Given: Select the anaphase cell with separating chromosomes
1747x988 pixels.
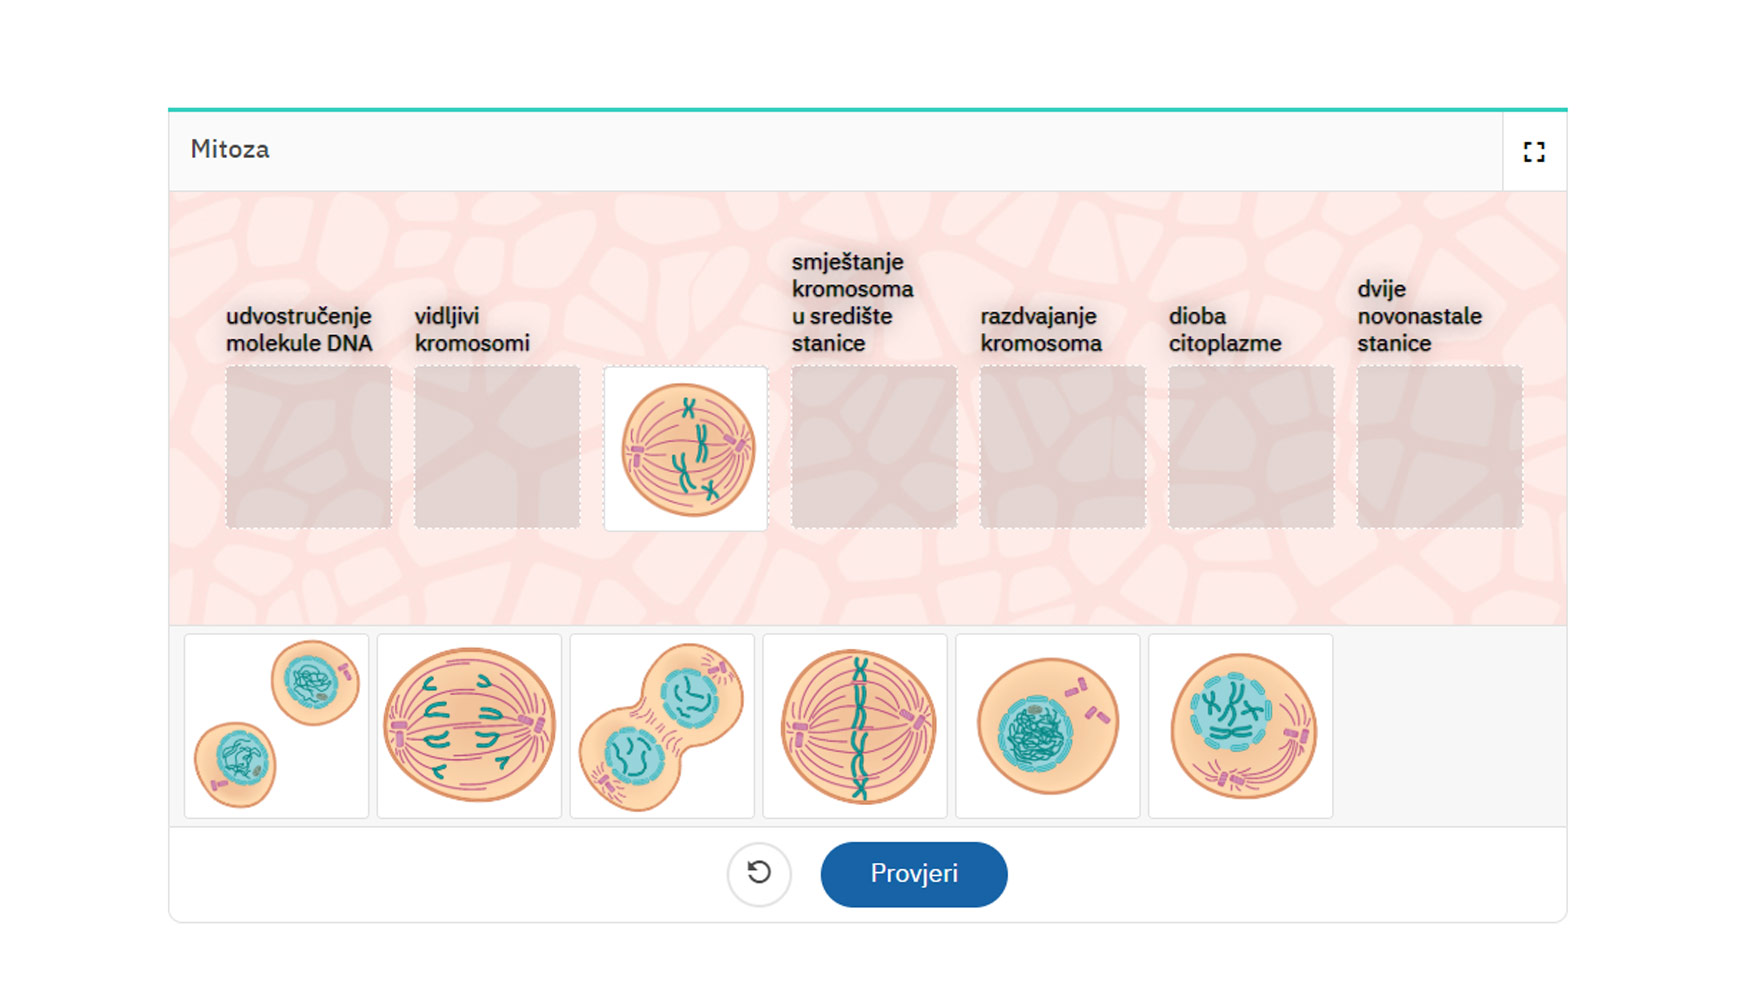Looking at the screenshot, I should coord(470,726).
